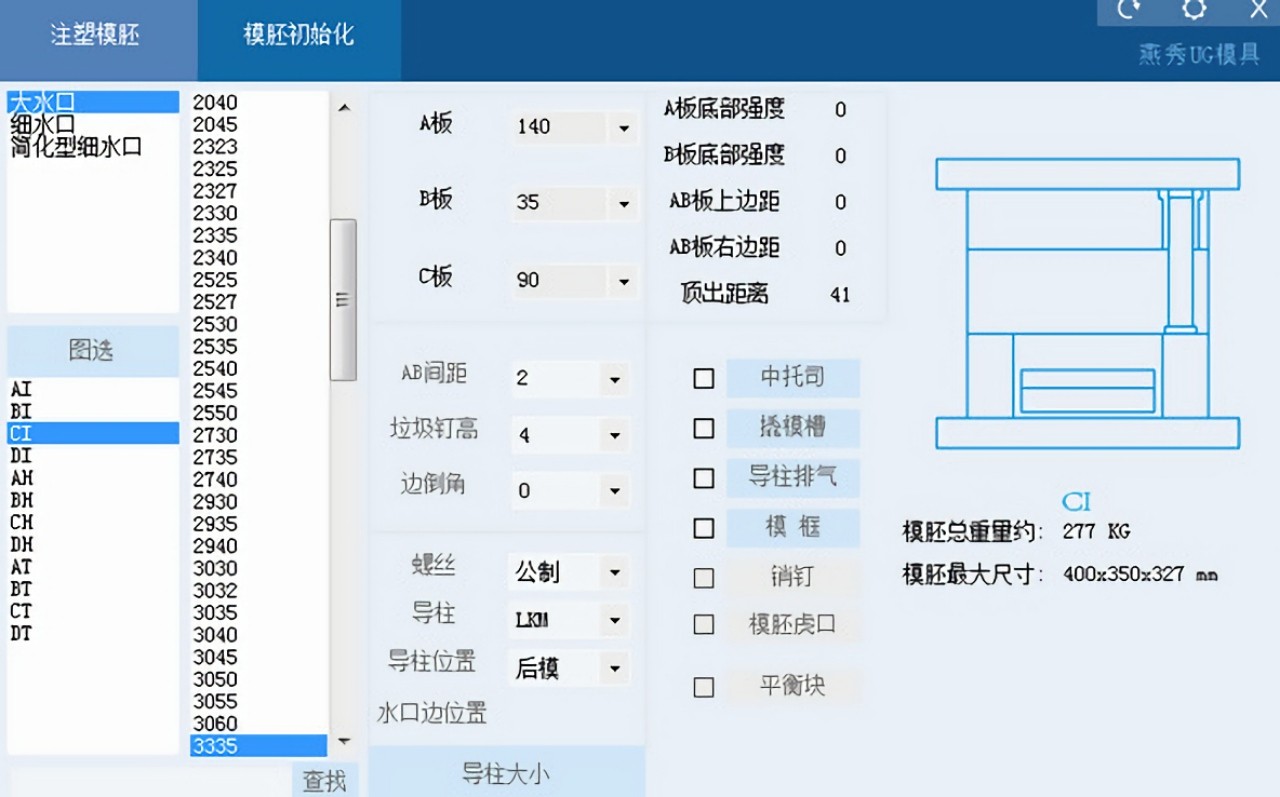Open the A板 thickness dropdown
The image size is (1280, 797).
623,128
